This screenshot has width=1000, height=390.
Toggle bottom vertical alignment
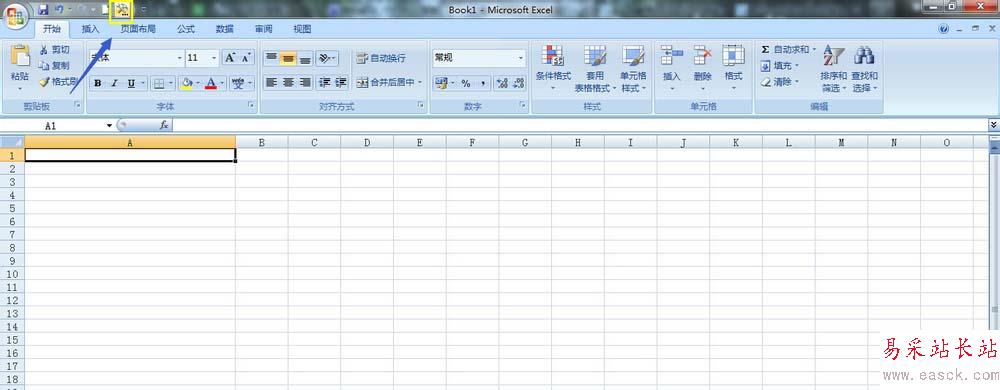point(305,58)
